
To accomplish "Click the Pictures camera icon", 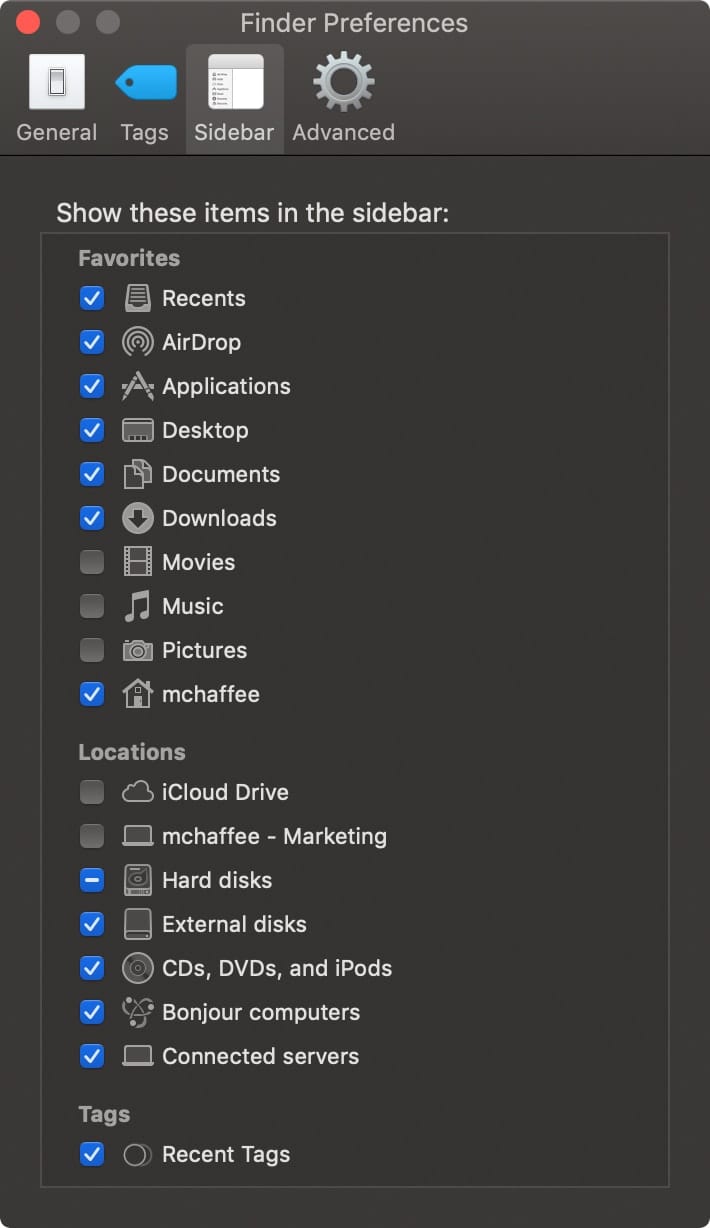I will [x=137, y=650].
